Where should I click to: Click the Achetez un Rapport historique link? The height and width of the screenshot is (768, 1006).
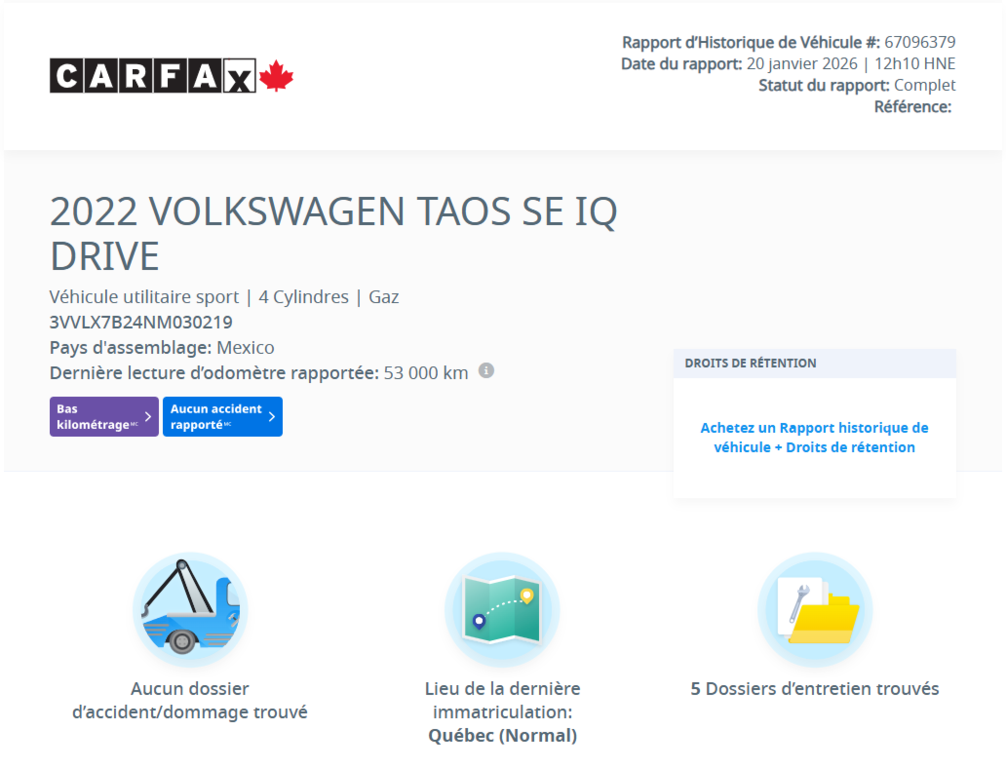pyautogui.click(x=814, y=428)
